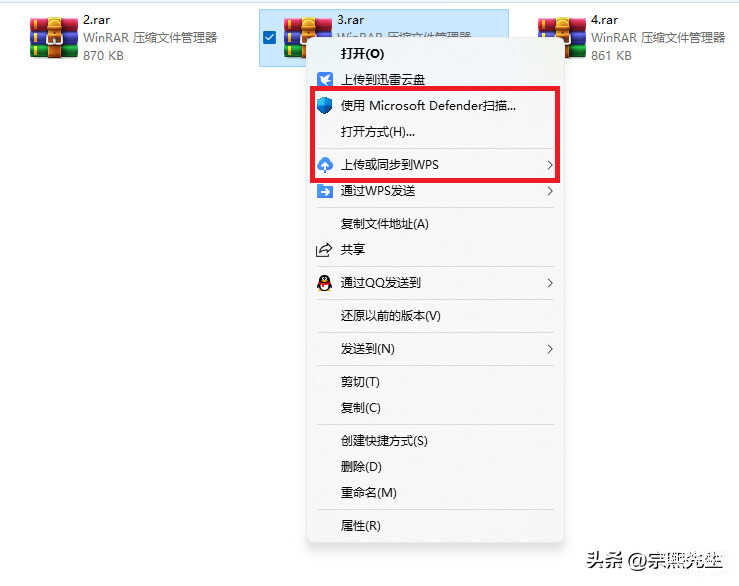
Task: Click the Xunlei cloud upload bird icon
Action: pos(325,79)
